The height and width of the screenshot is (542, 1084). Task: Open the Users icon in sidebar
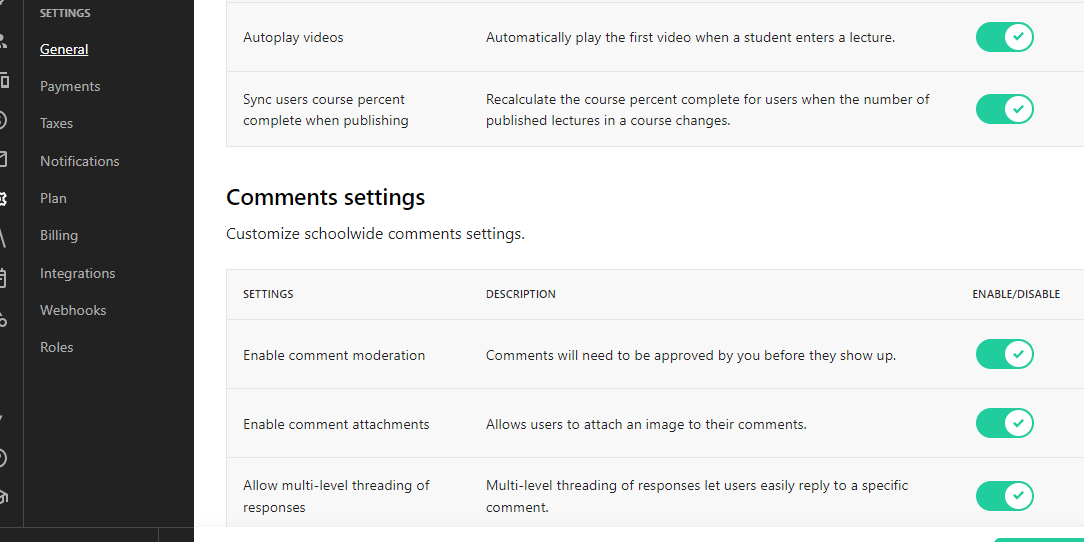click(3, 40)
